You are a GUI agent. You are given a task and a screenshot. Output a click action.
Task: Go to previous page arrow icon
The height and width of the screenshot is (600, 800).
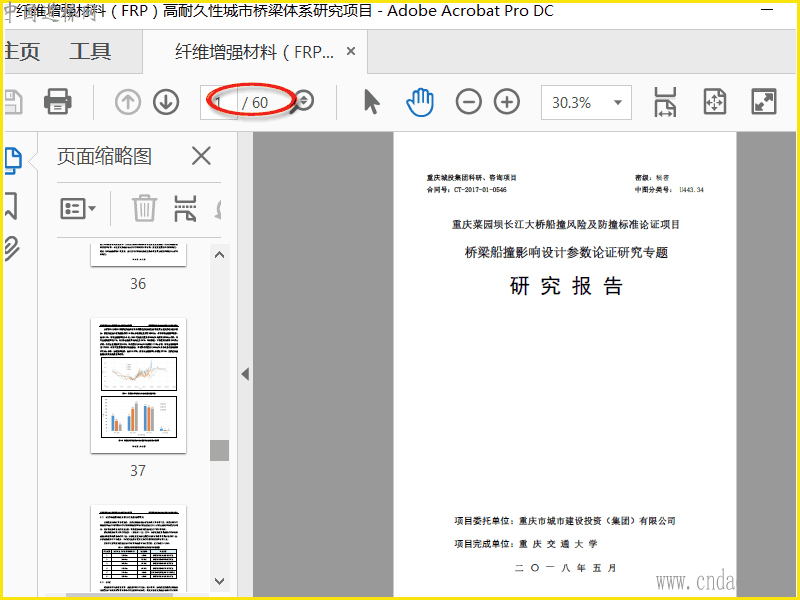(x=128, y=102)
